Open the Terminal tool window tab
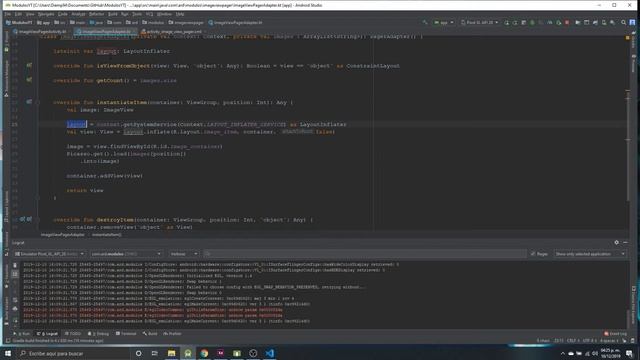640x360 pixels. [126, 333]
